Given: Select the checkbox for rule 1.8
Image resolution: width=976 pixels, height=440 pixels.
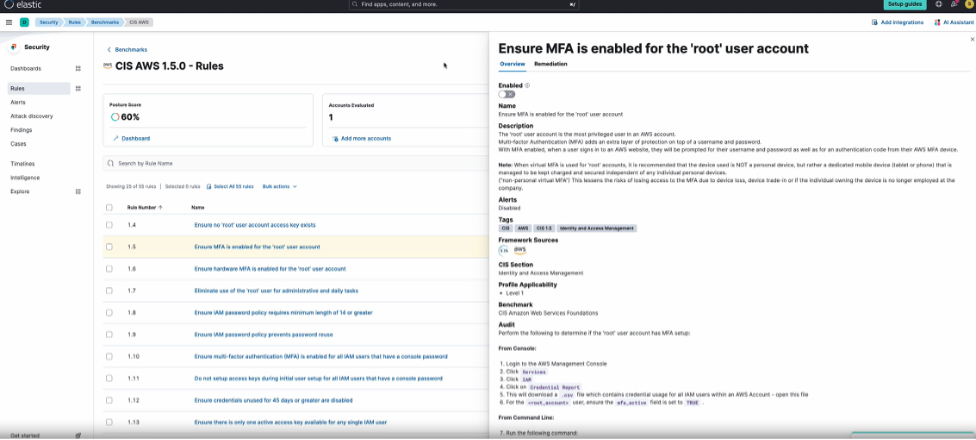Looking at the screenshot, I should (110, 312).
